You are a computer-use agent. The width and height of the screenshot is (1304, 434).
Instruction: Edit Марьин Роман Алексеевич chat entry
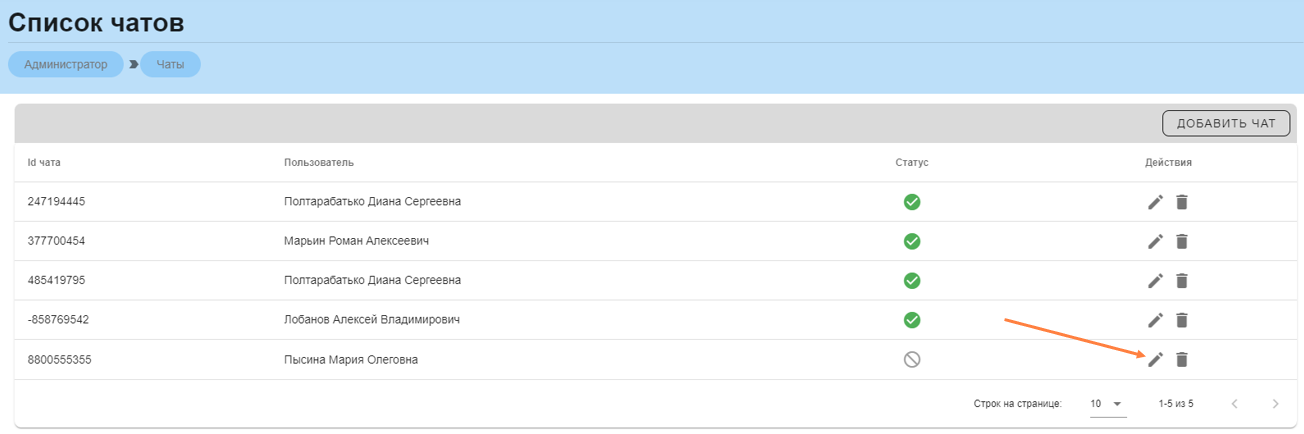(x=1155, y=241)
